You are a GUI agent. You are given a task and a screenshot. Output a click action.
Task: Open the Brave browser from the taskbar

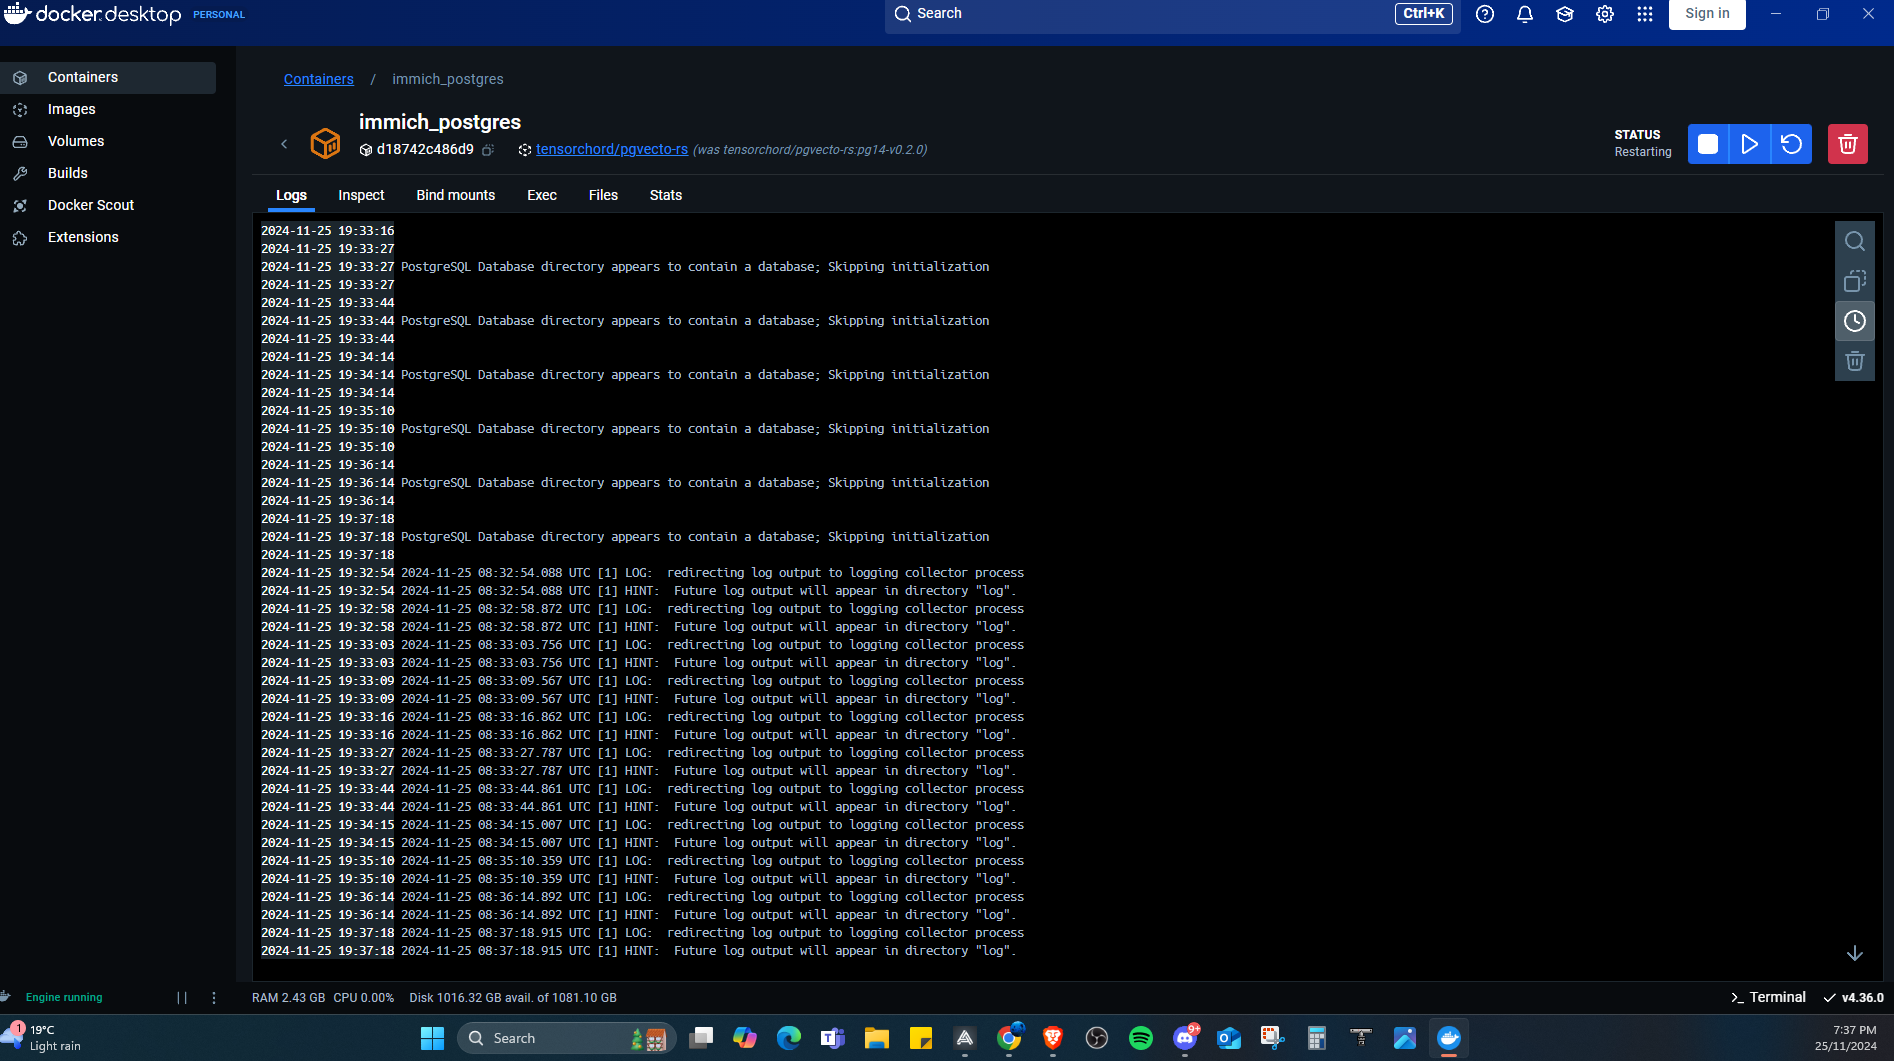click(x=1053, y=1038)
